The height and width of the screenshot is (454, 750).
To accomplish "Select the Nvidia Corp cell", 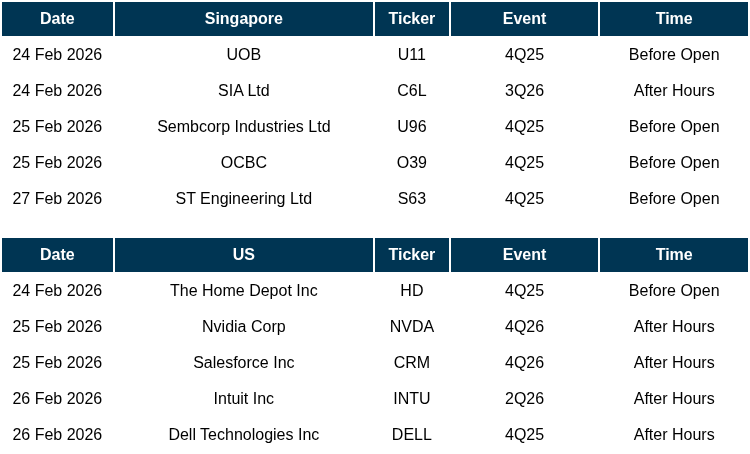I will 244,327.
